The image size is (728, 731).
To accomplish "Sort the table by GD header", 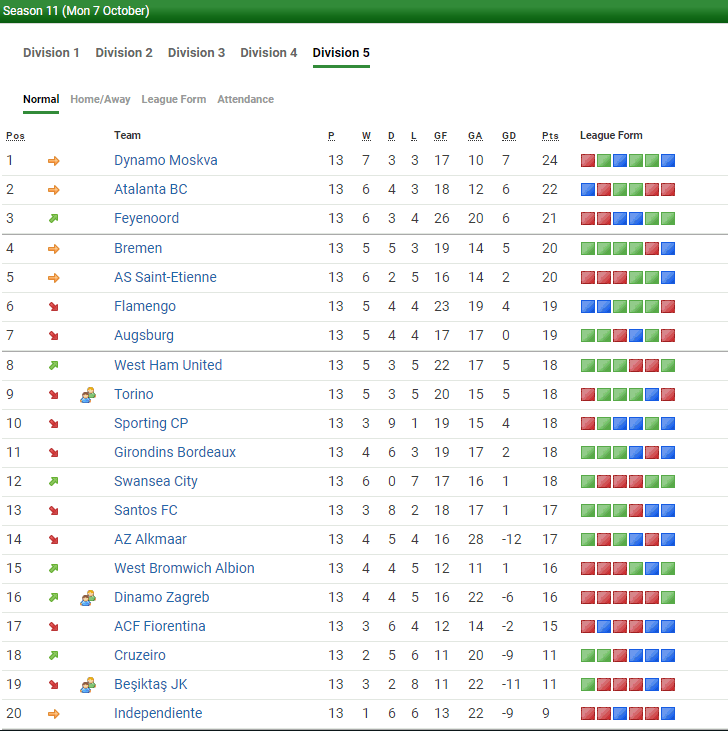I will pyautogui.click(x=509, y=136).
